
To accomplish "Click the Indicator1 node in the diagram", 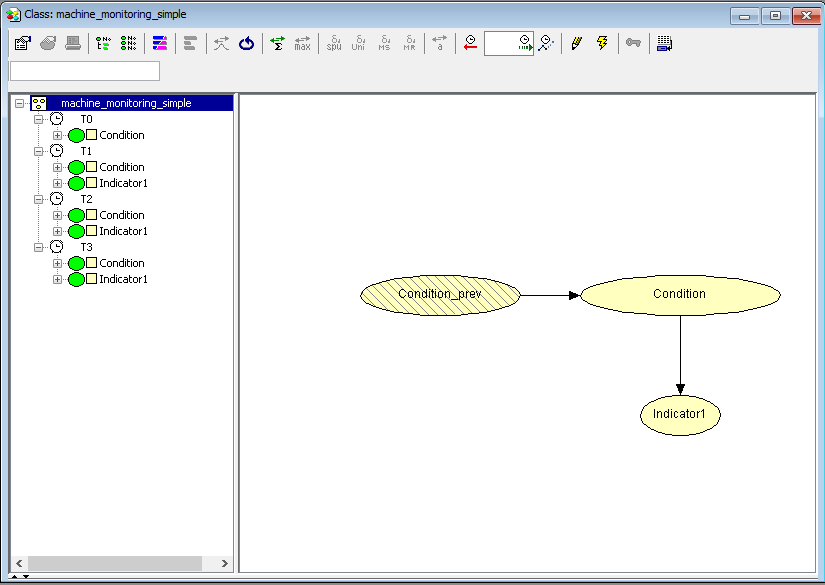I will [x=679, y=414].
